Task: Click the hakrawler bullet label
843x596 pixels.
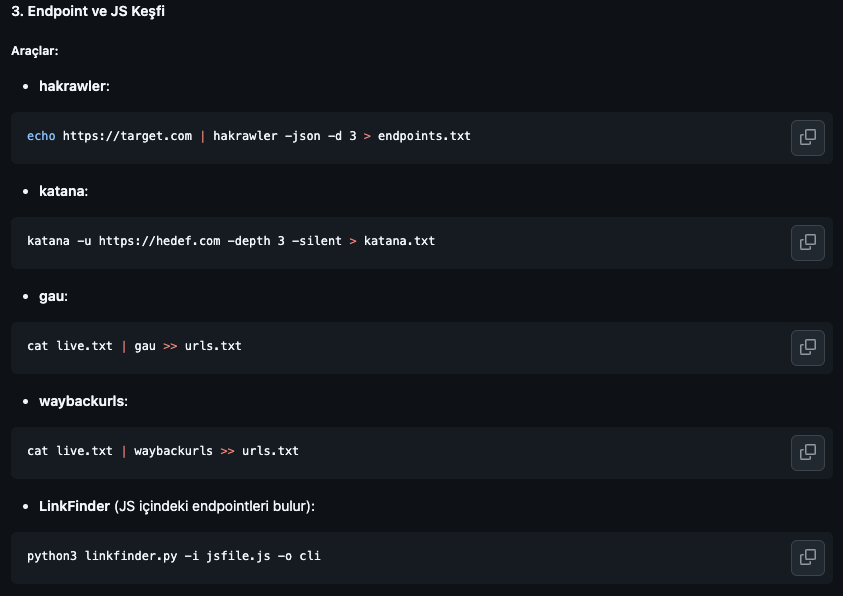Action: [x=73, y=86]
